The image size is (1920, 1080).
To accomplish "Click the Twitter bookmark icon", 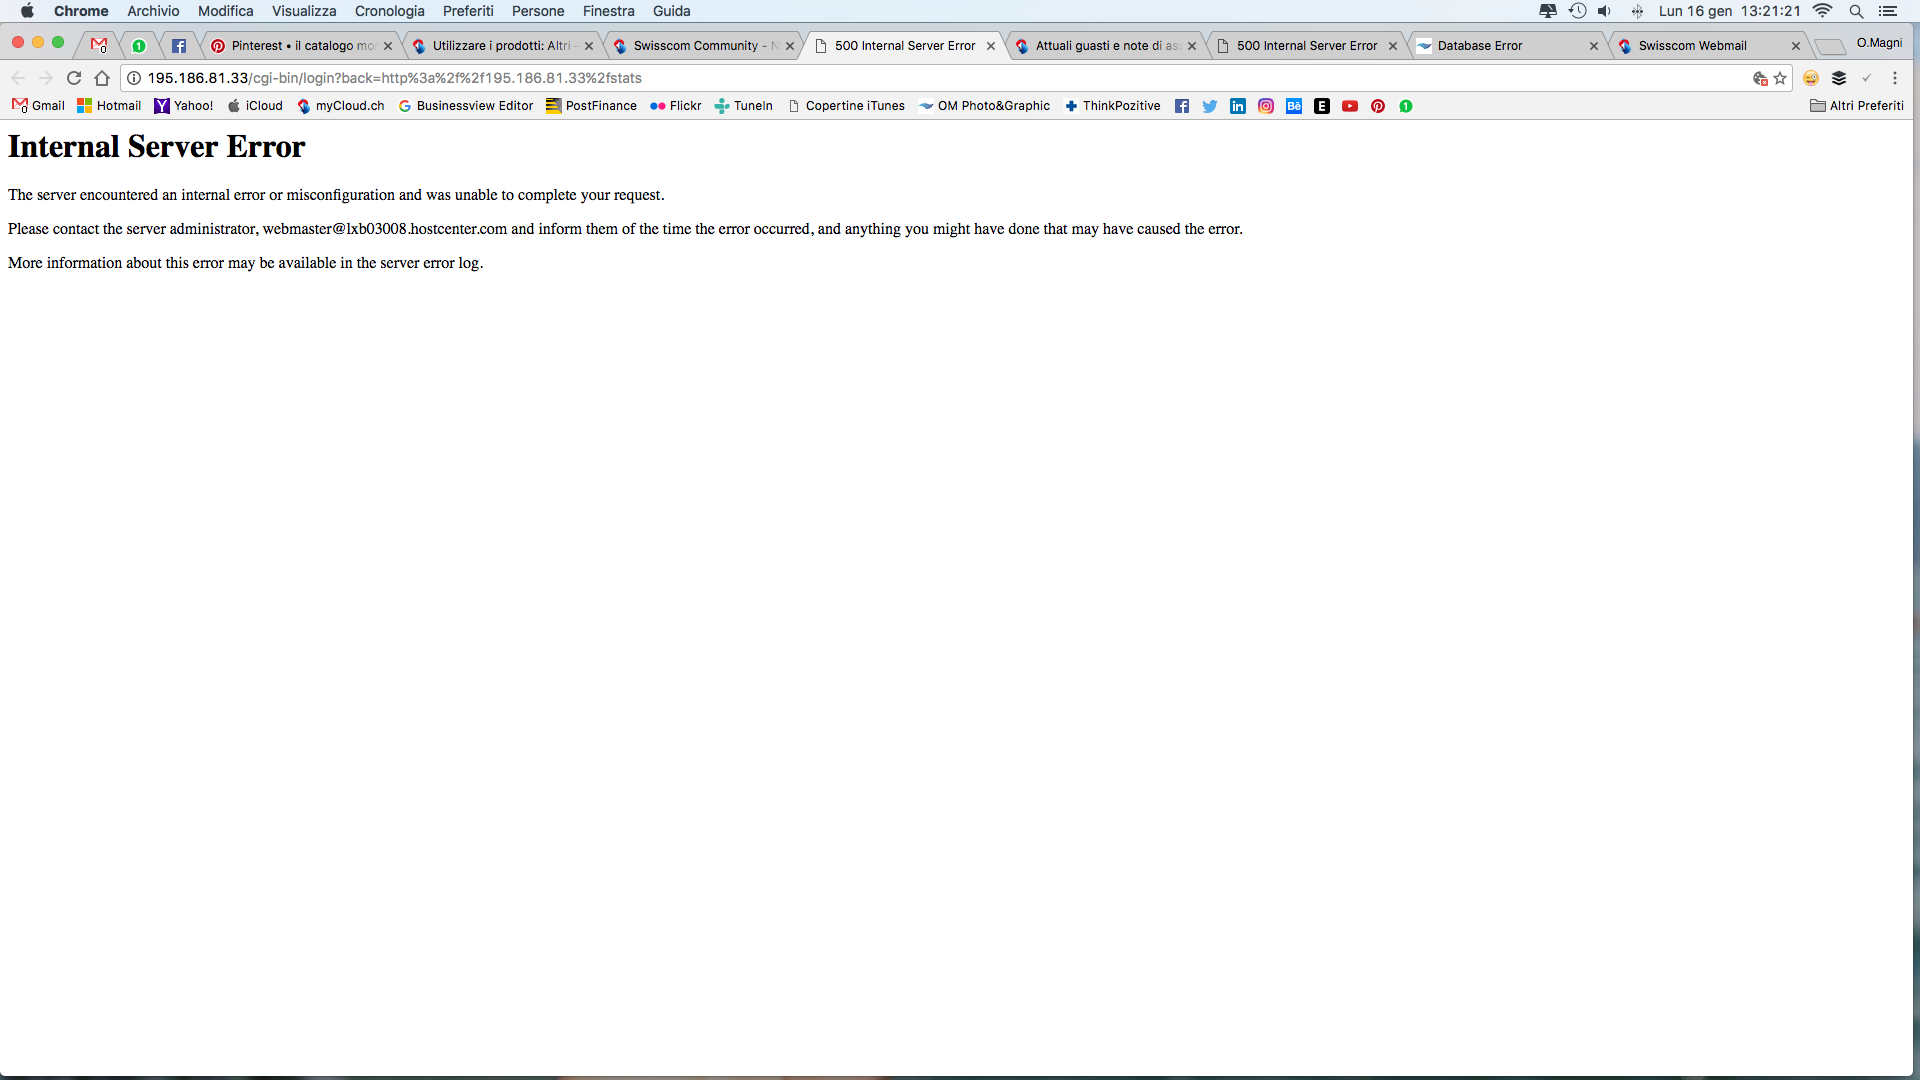I will pos(1210,106).
